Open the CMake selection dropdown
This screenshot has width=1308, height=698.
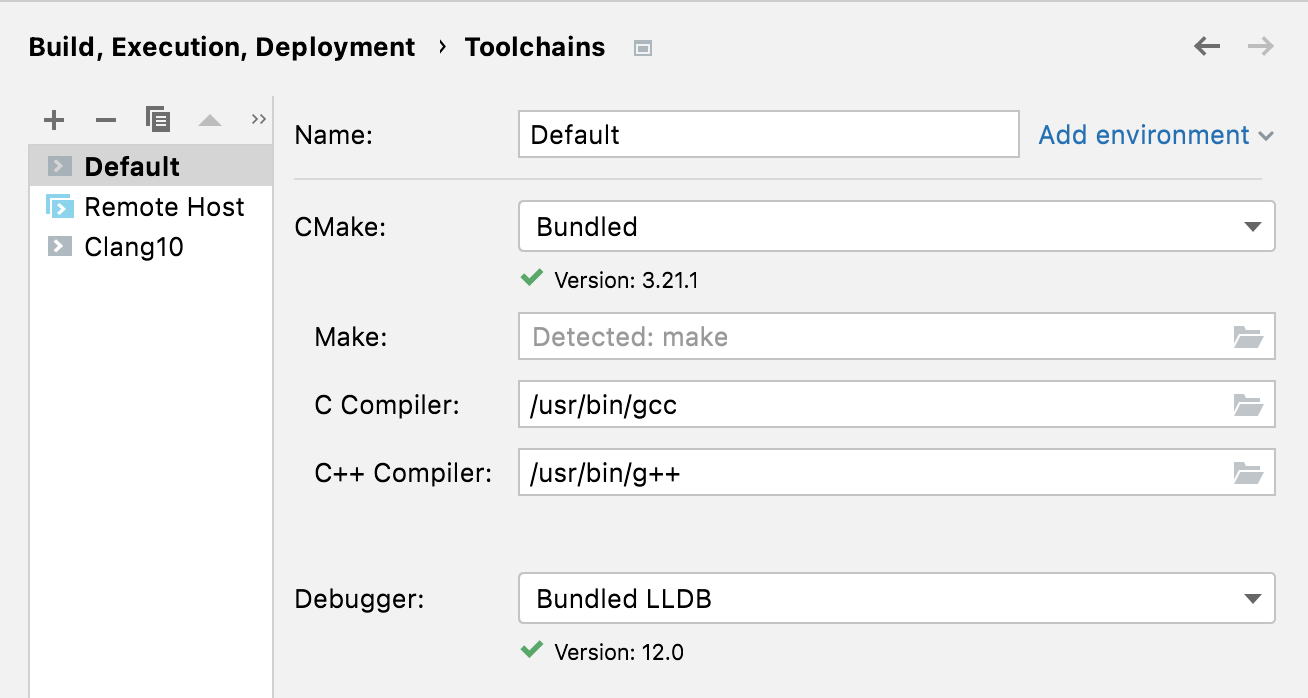tap(1255, 227)
